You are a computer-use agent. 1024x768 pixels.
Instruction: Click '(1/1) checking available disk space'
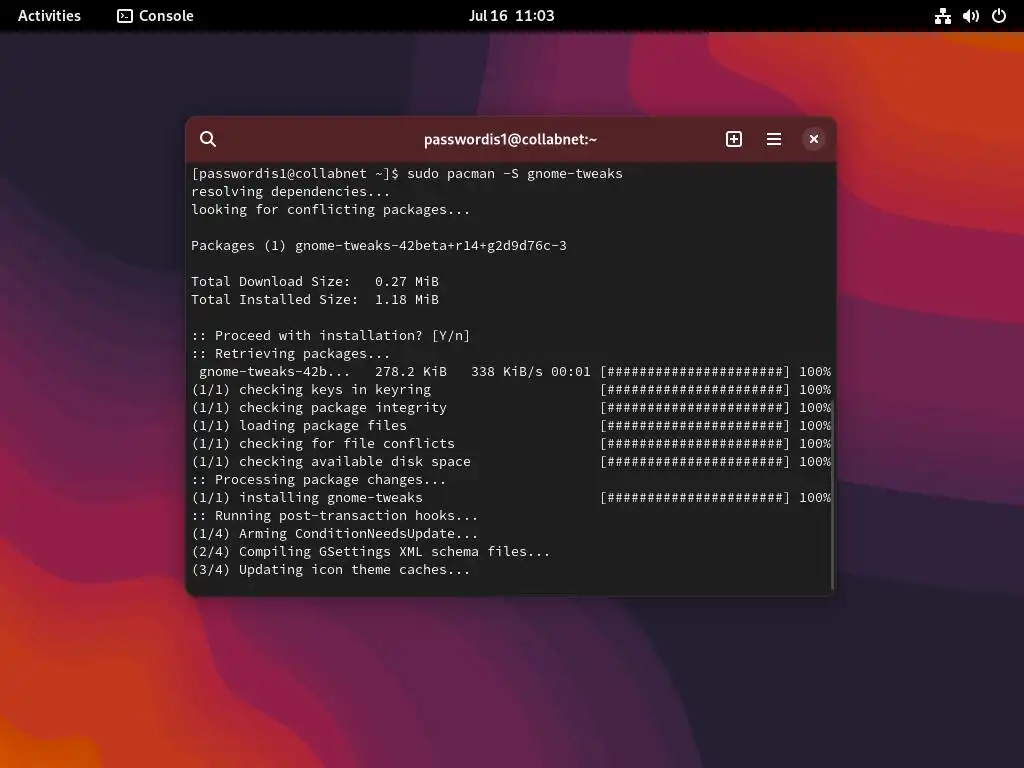click(x=331, y=462)
